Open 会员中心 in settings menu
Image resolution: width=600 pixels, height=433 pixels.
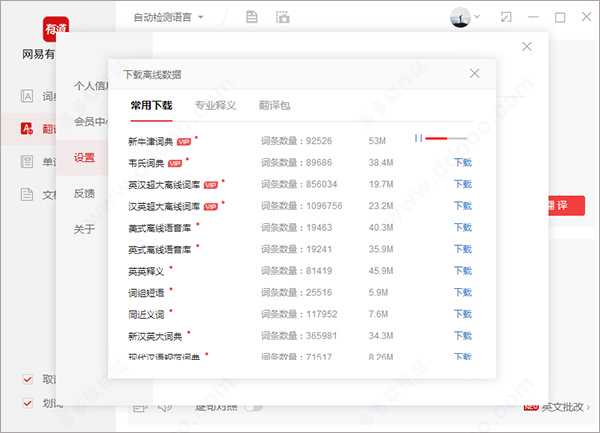[91, 122]
